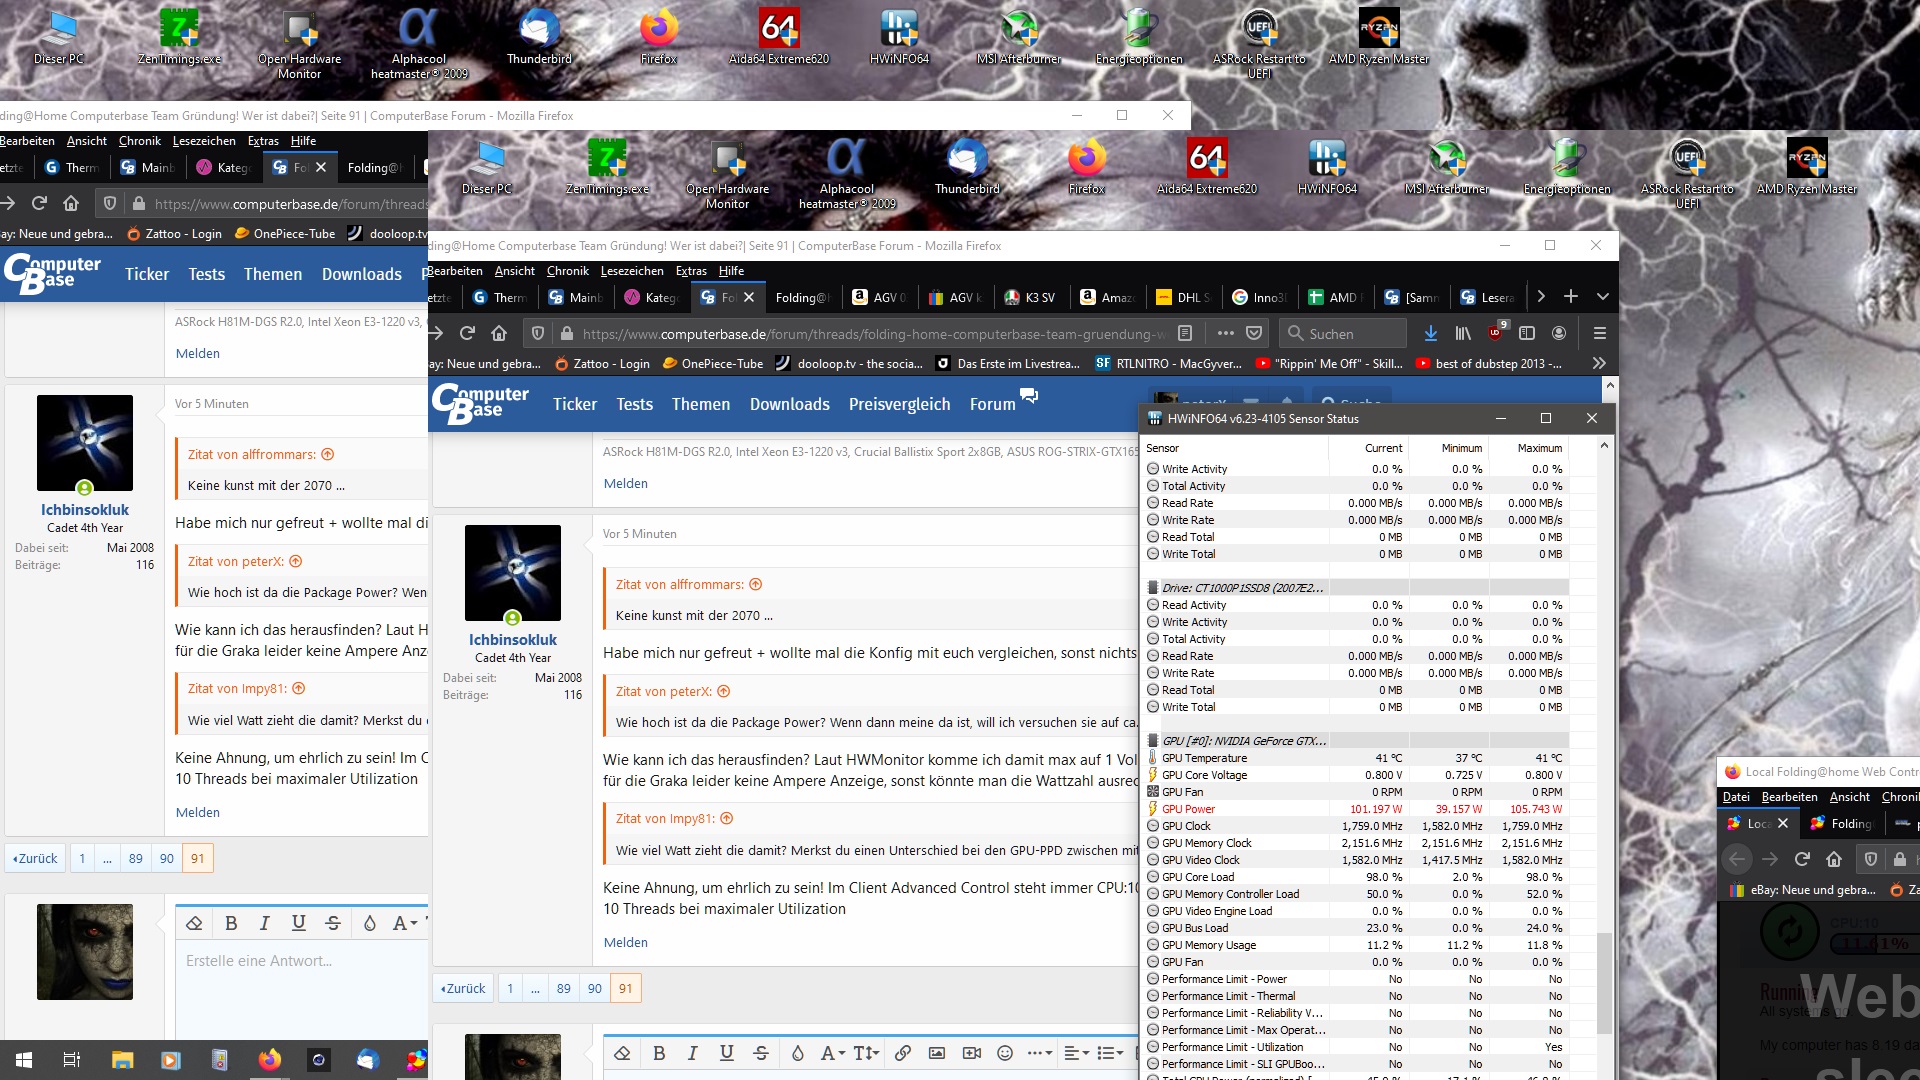Switch to the K3 SV tab
Image resolution: width=1920 pixels, height=1080 pixels.
point(1032,297)
